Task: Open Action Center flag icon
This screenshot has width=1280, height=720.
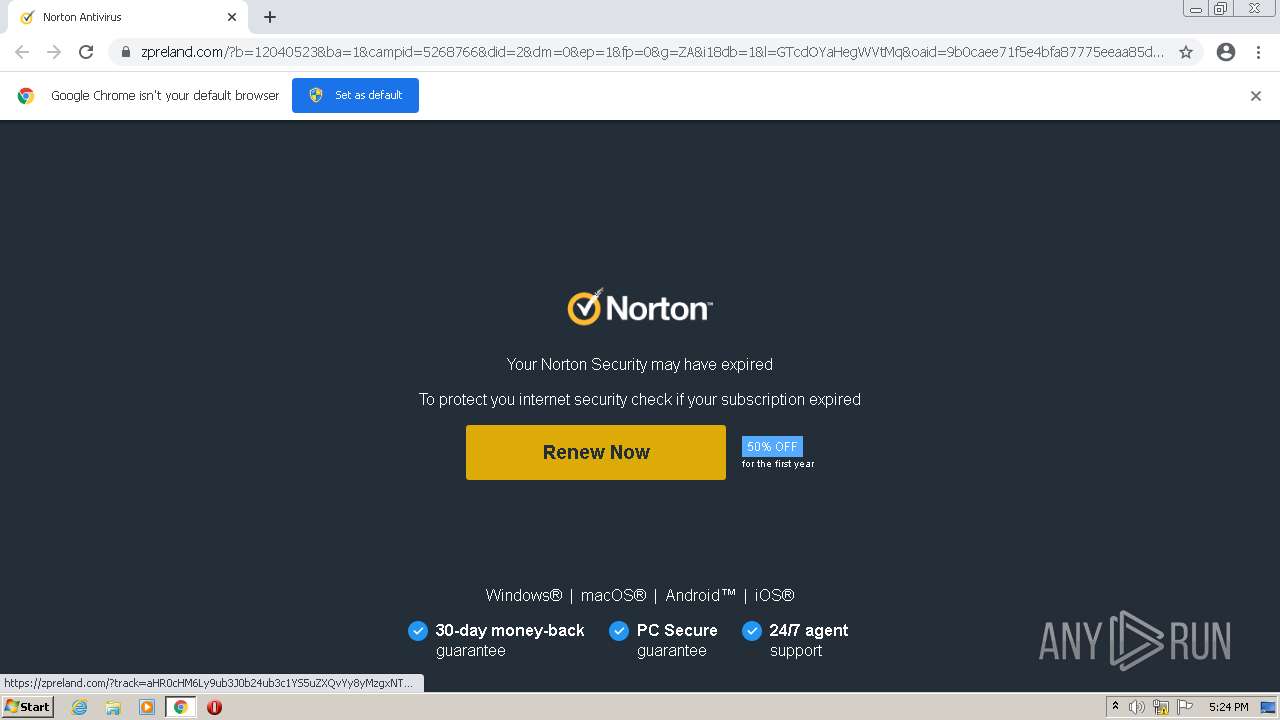Action: click(x=1185, y=707)
